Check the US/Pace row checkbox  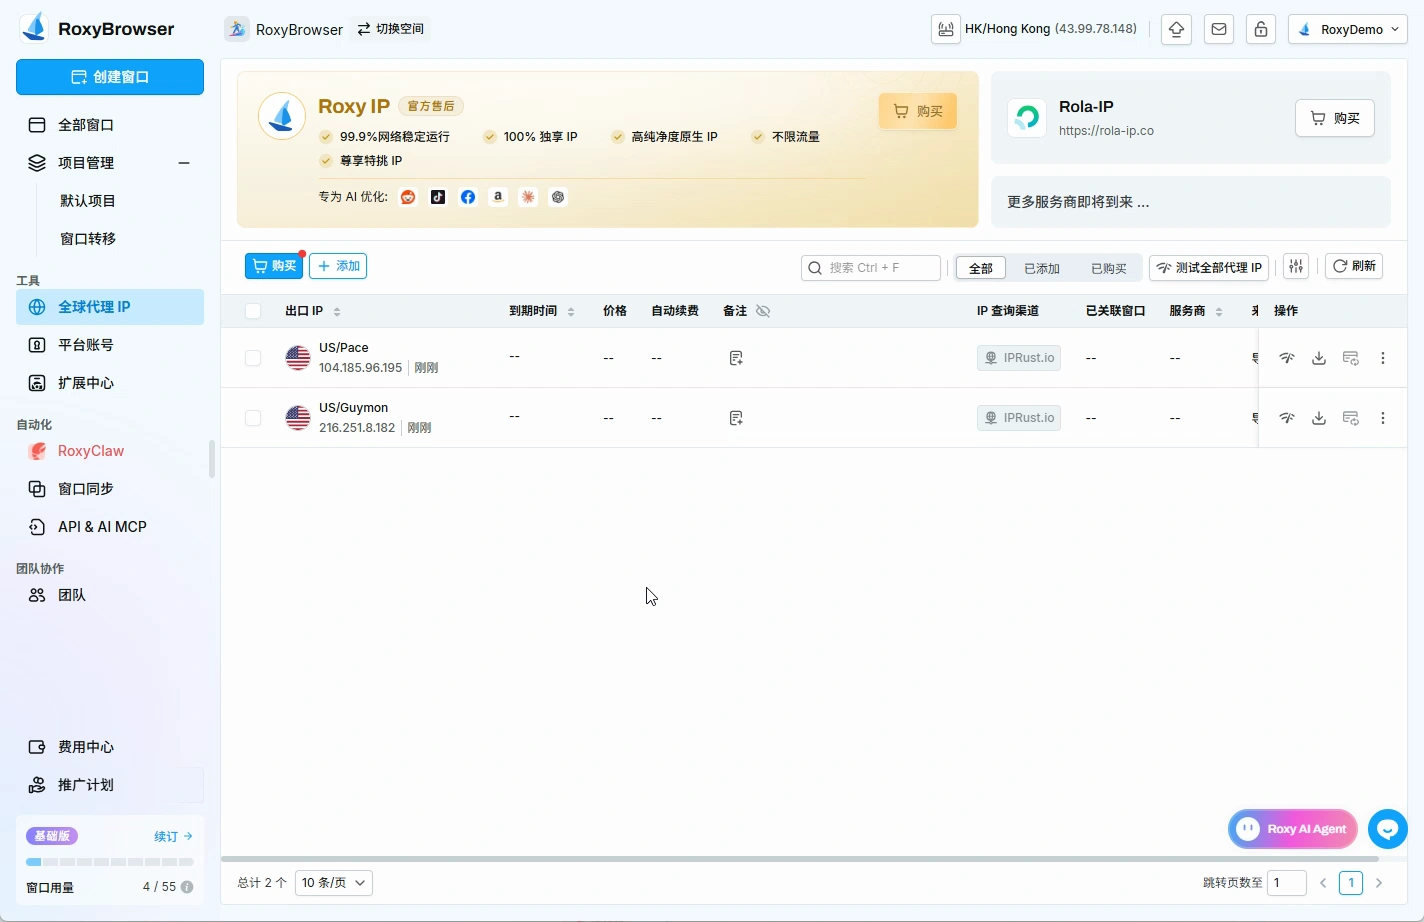pyautogui.click(x=253, y=358)
